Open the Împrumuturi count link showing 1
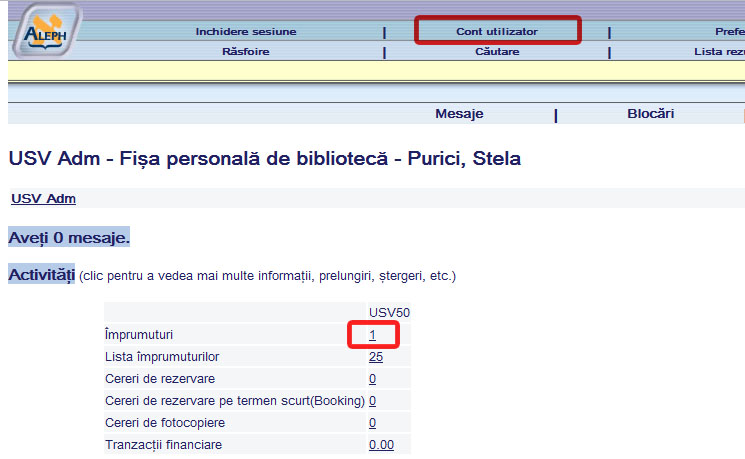The height and width of the screenshot is (459, 745). [372, 335]
